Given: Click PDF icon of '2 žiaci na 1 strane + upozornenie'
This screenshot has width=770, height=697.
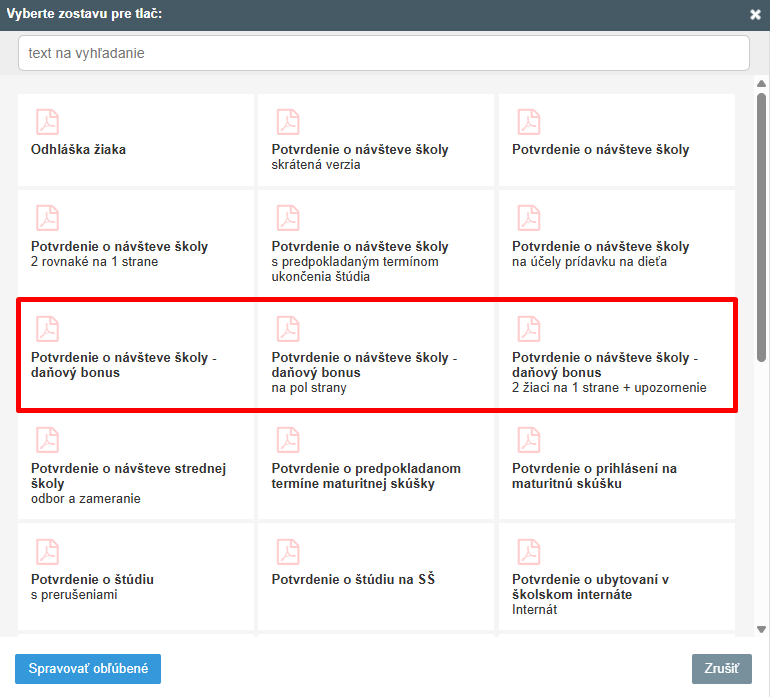Looking at the screenshot, I should (529, 329).
